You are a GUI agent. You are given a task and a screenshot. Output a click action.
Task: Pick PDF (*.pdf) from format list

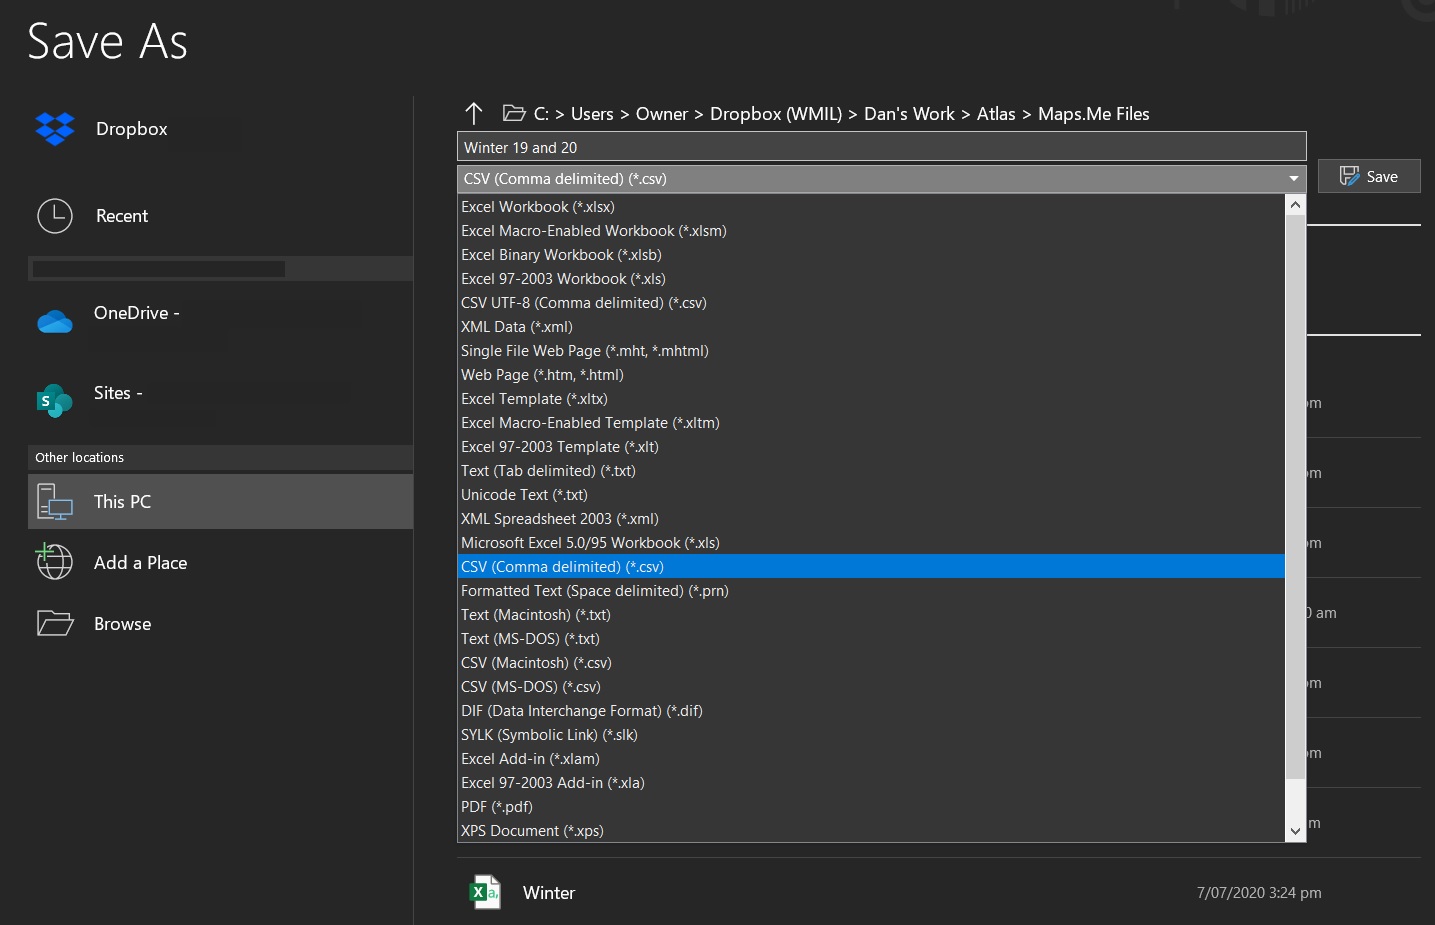(x=497, y=807)
